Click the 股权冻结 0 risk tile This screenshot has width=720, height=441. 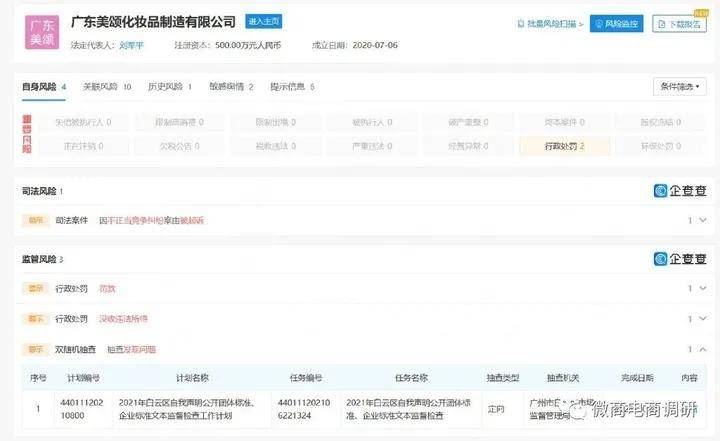661,122
